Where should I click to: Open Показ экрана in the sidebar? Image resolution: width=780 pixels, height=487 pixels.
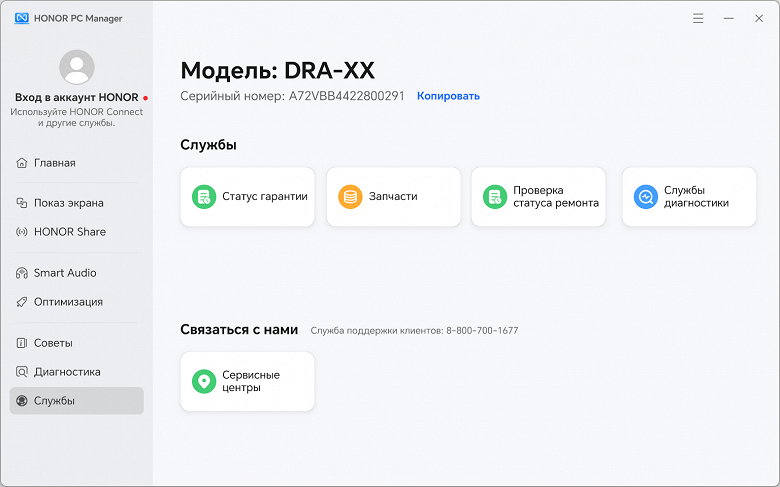coord(68,203)
